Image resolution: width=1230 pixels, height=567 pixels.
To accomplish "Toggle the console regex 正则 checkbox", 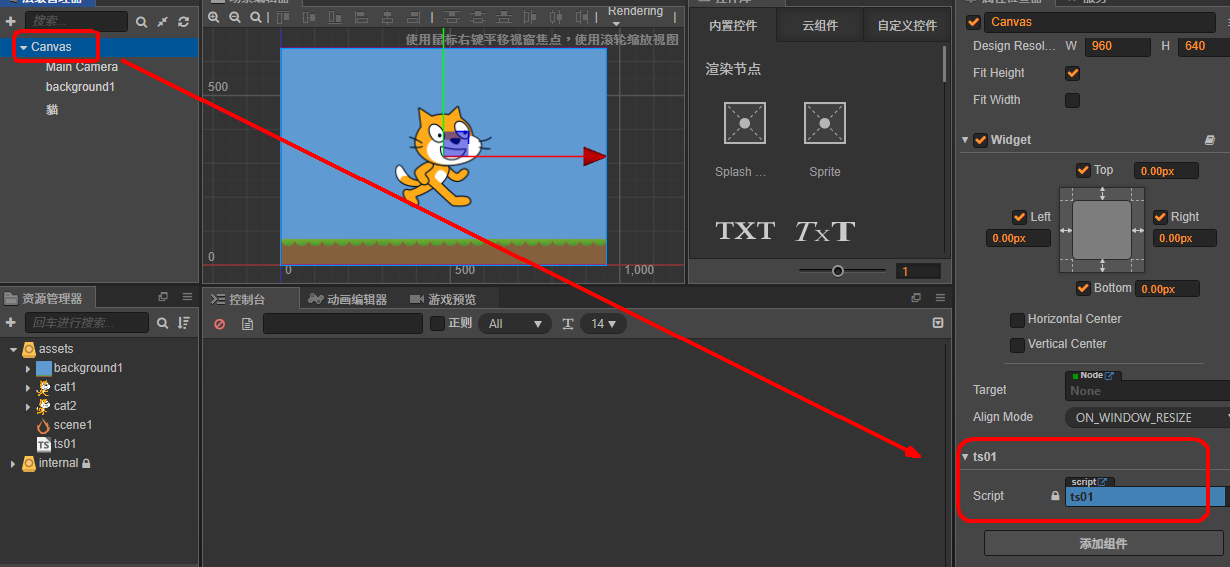I will 437,324.
